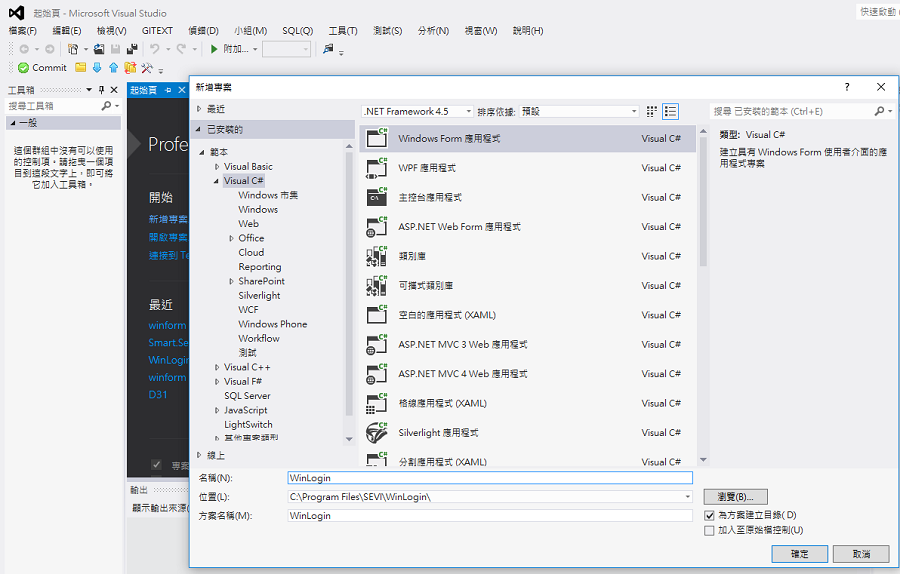Toggle start page checkbox above the output panel
Viewport: 900px width, 574px height.
point(156,464)
